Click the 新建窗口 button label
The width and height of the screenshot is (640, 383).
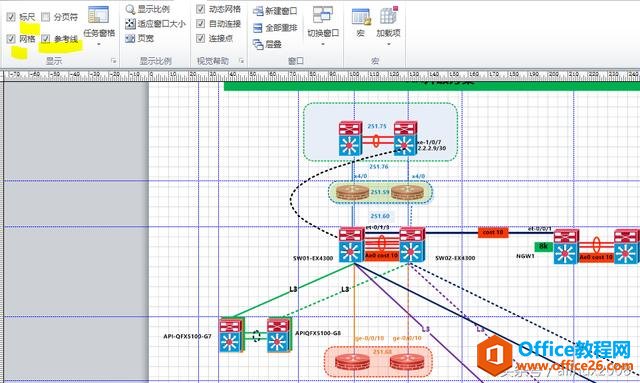tap(281, 11)
